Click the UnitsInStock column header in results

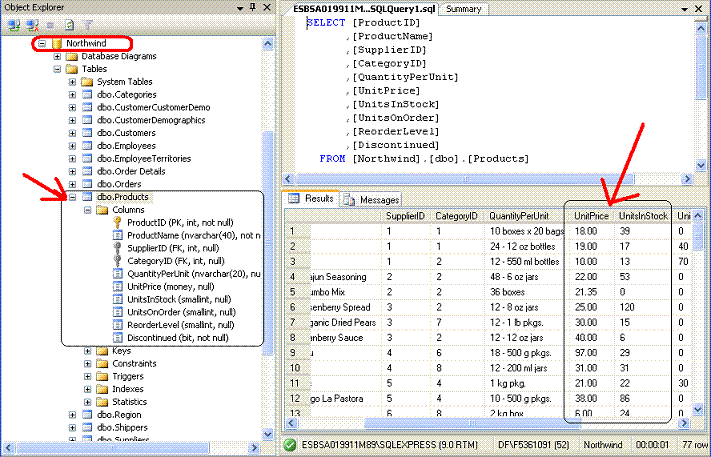point(643,216)
